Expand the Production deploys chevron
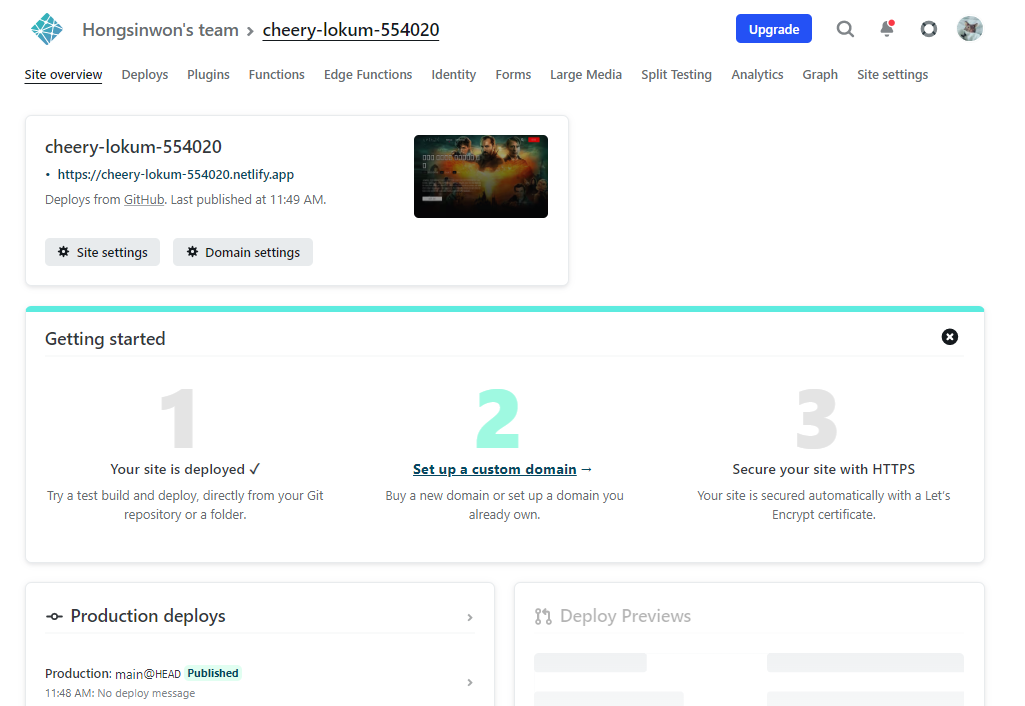 coord(470,617)
